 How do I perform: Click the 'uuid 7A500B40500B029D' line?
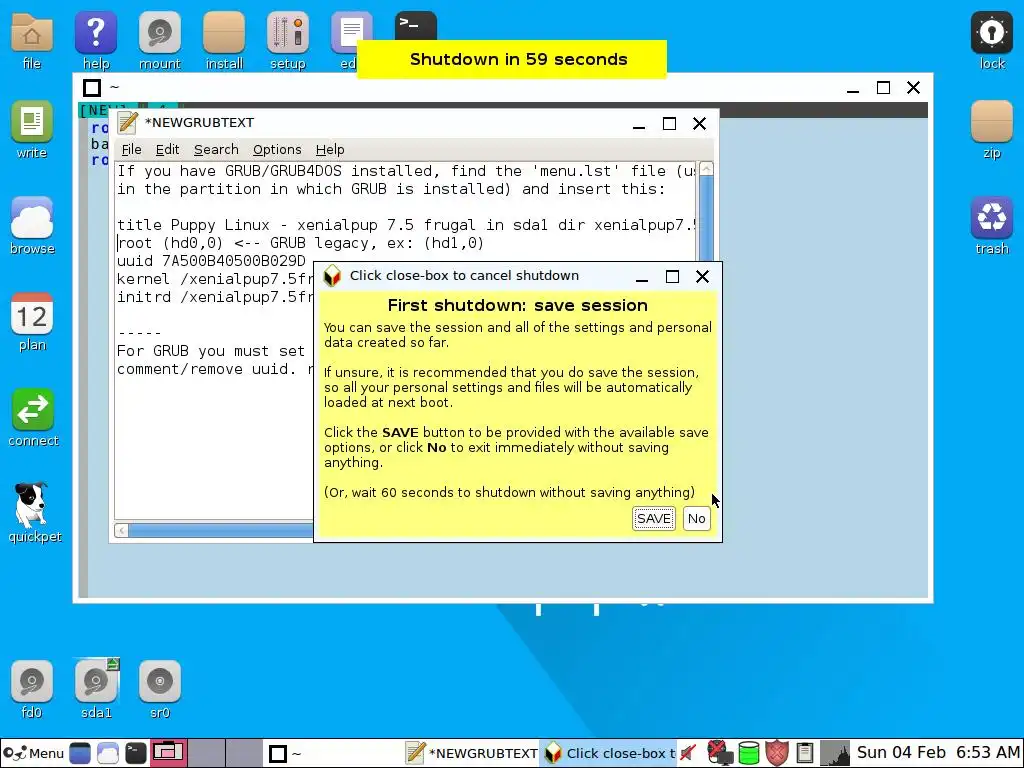click(x=211, y=261)
